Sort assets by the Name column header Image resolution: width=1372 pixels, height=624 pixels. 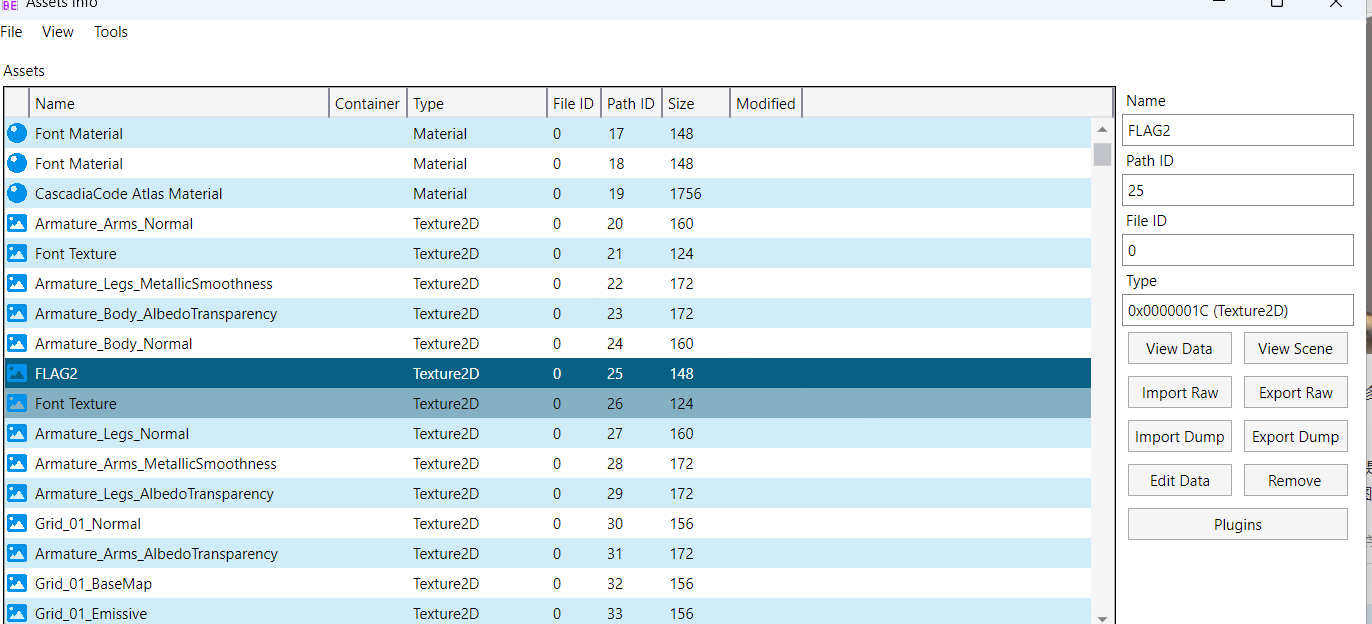pyautogui.click(x=180, y=103)
